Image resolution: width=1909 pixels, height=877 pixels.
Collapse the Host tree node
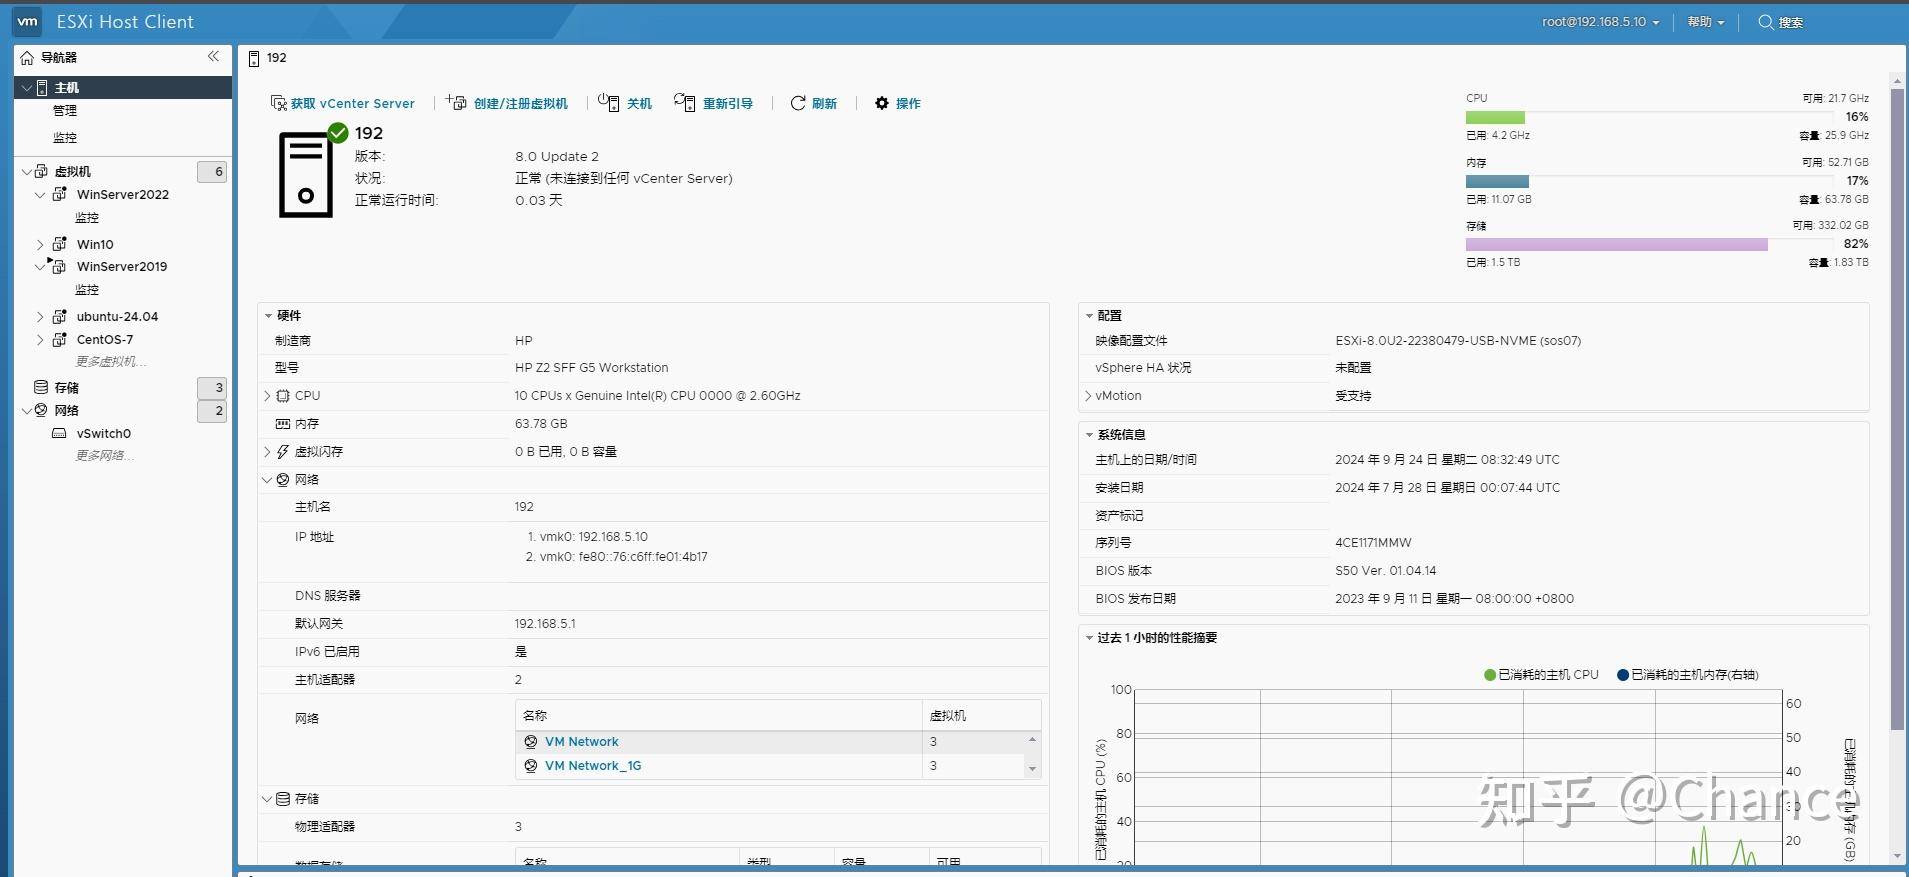click(x=25, y=88)
